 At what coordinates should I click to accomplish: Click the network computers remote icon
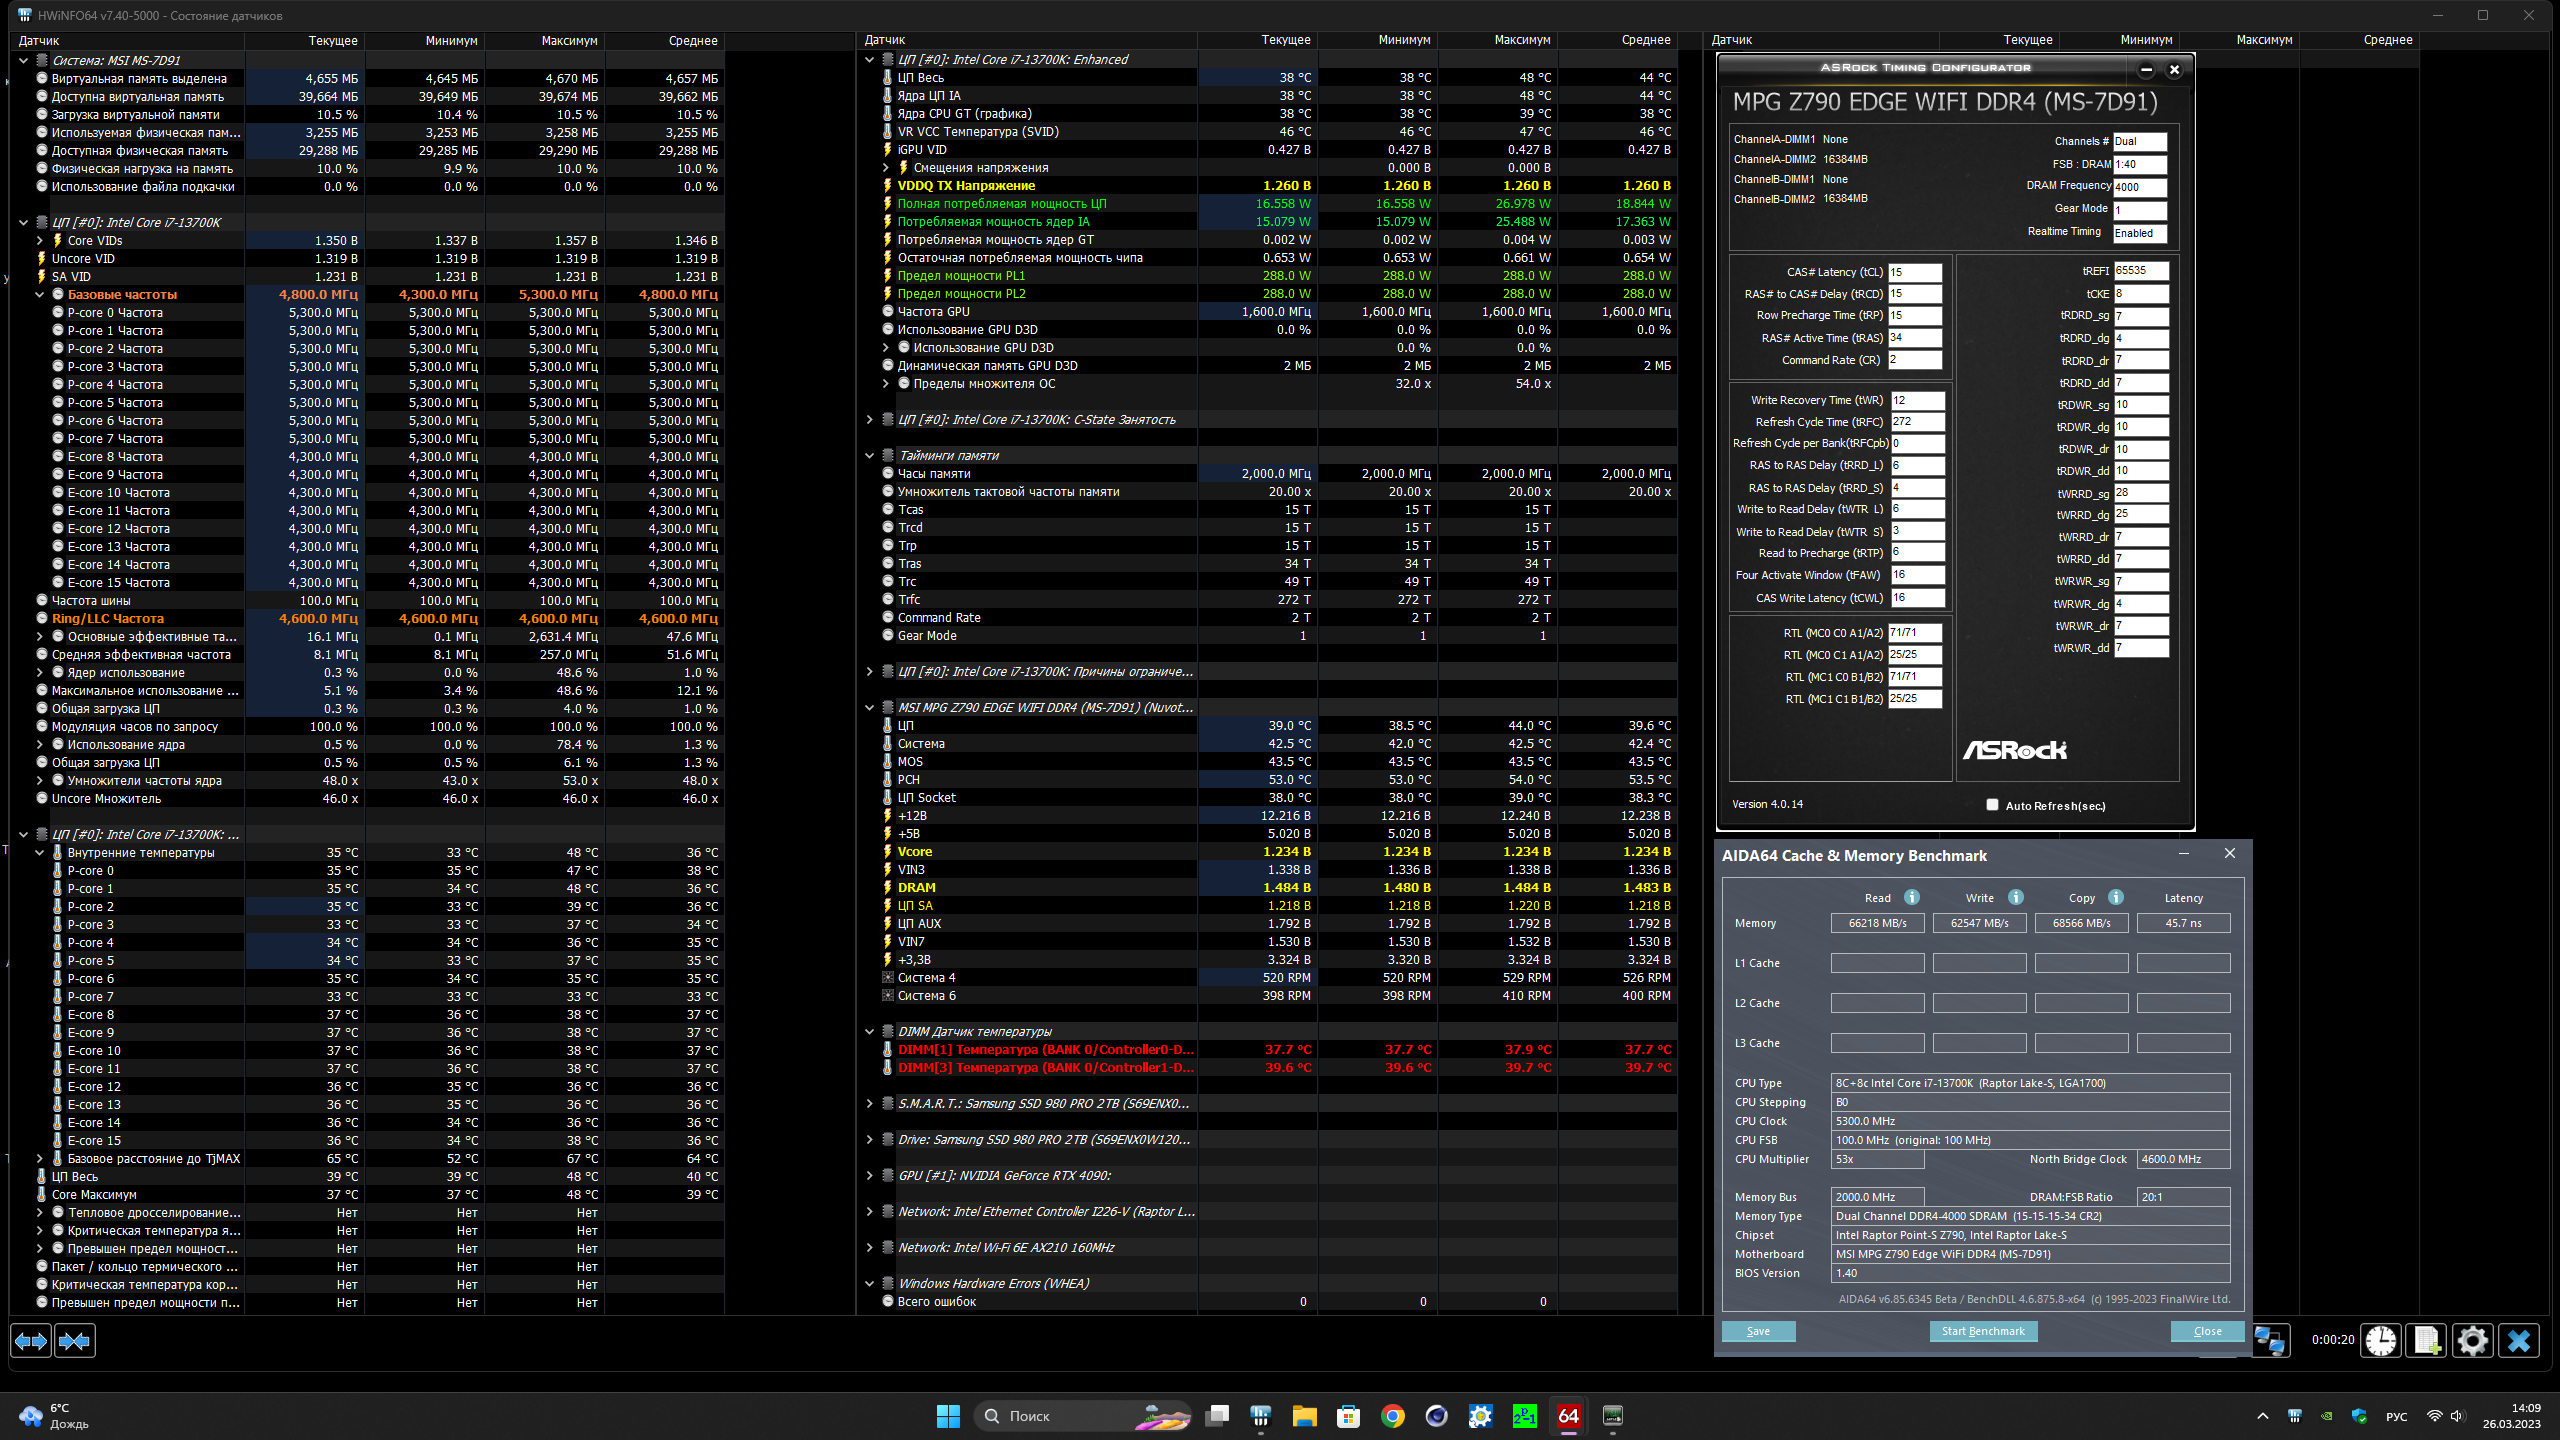point(2269,1340)
